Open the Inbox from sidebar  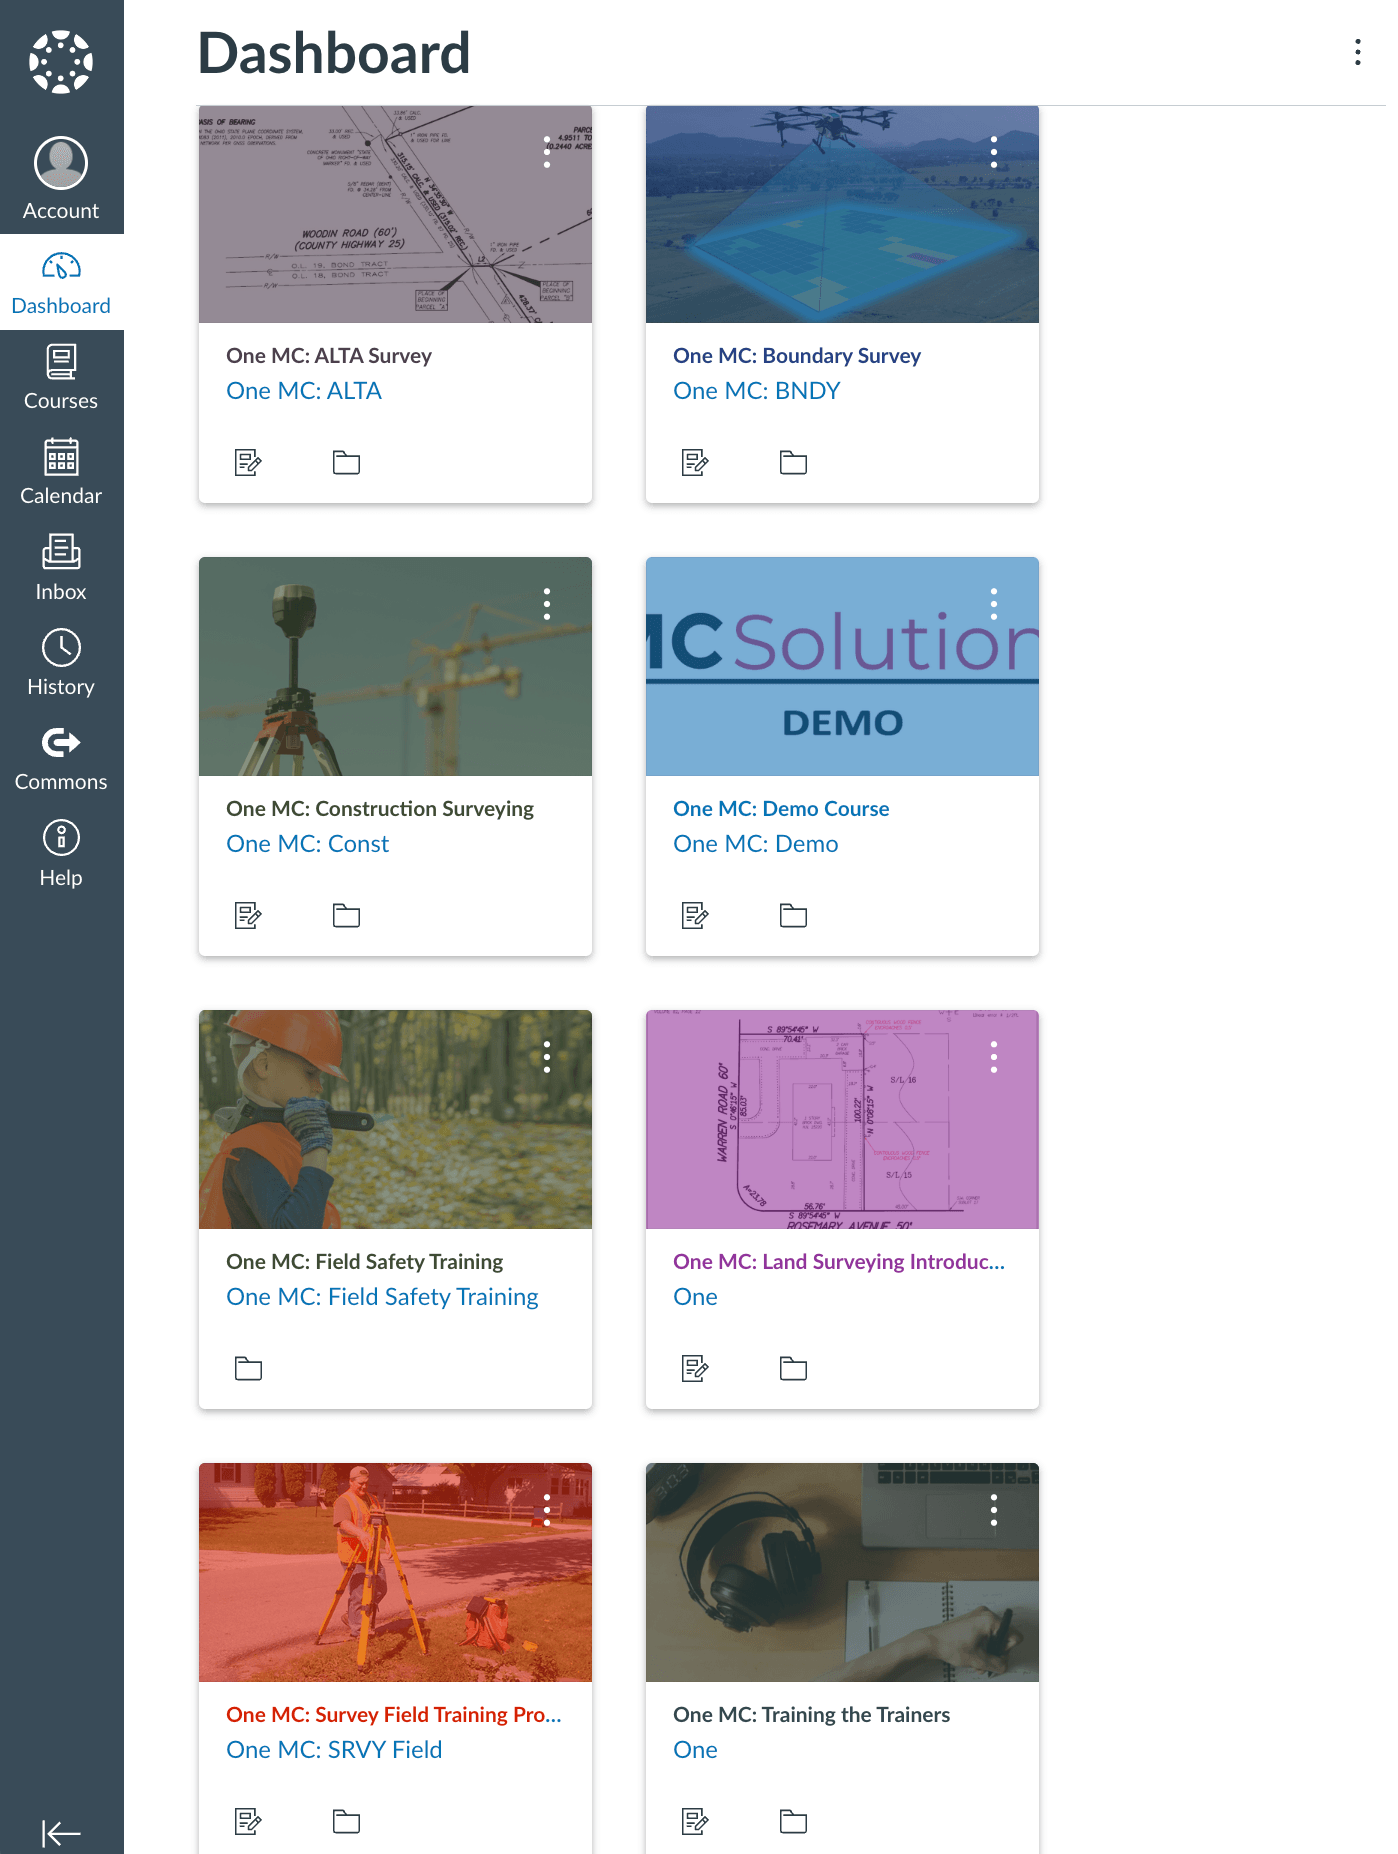[x=61, y=567]
